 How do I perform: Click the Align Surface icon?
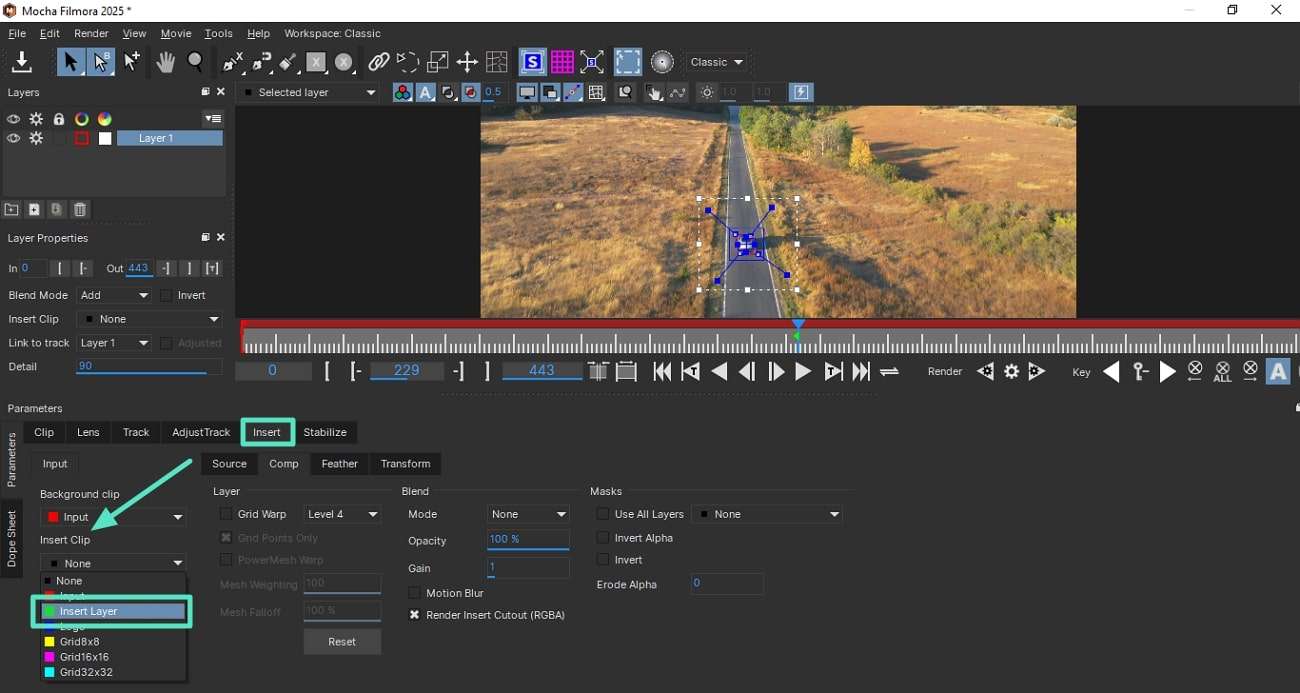tap(592, 62)
